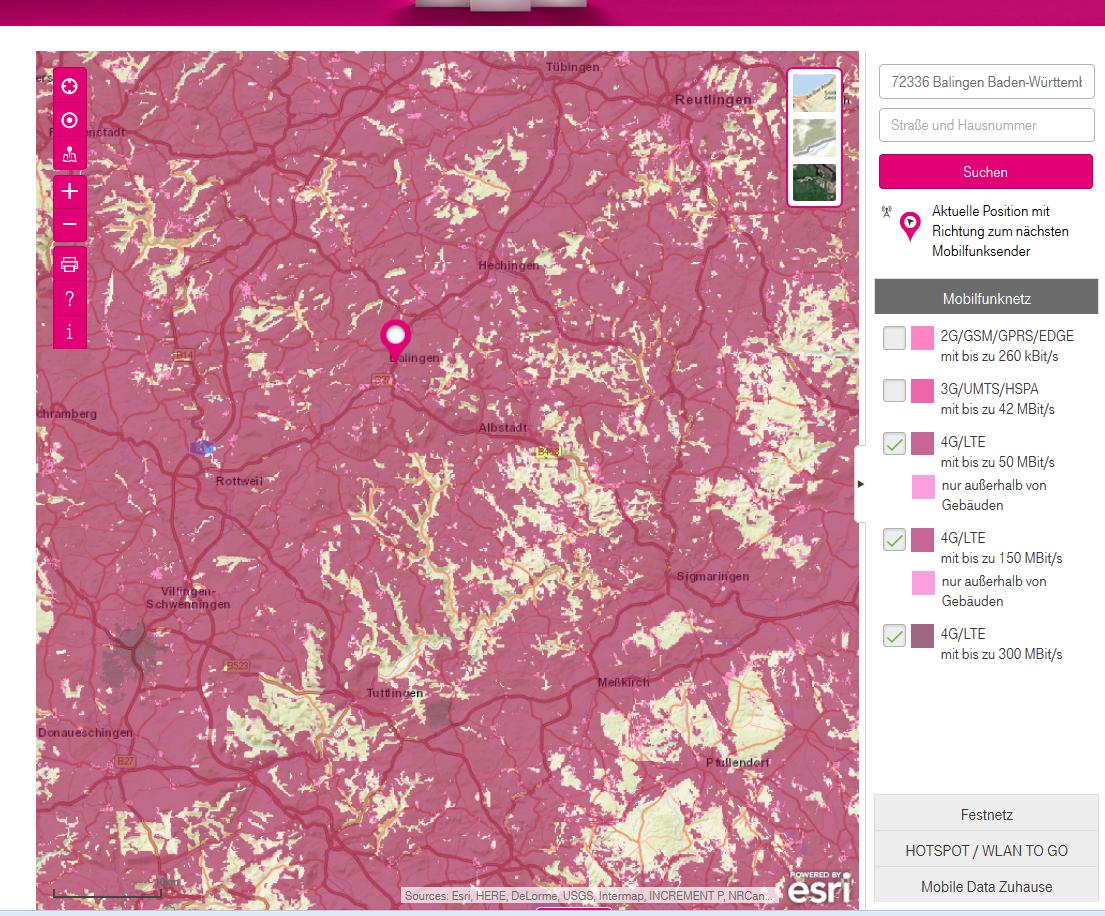Expand HOTSPOT / WLAN TO GO section
This screenshot has height=916, width=1105.
pos(985,851)
